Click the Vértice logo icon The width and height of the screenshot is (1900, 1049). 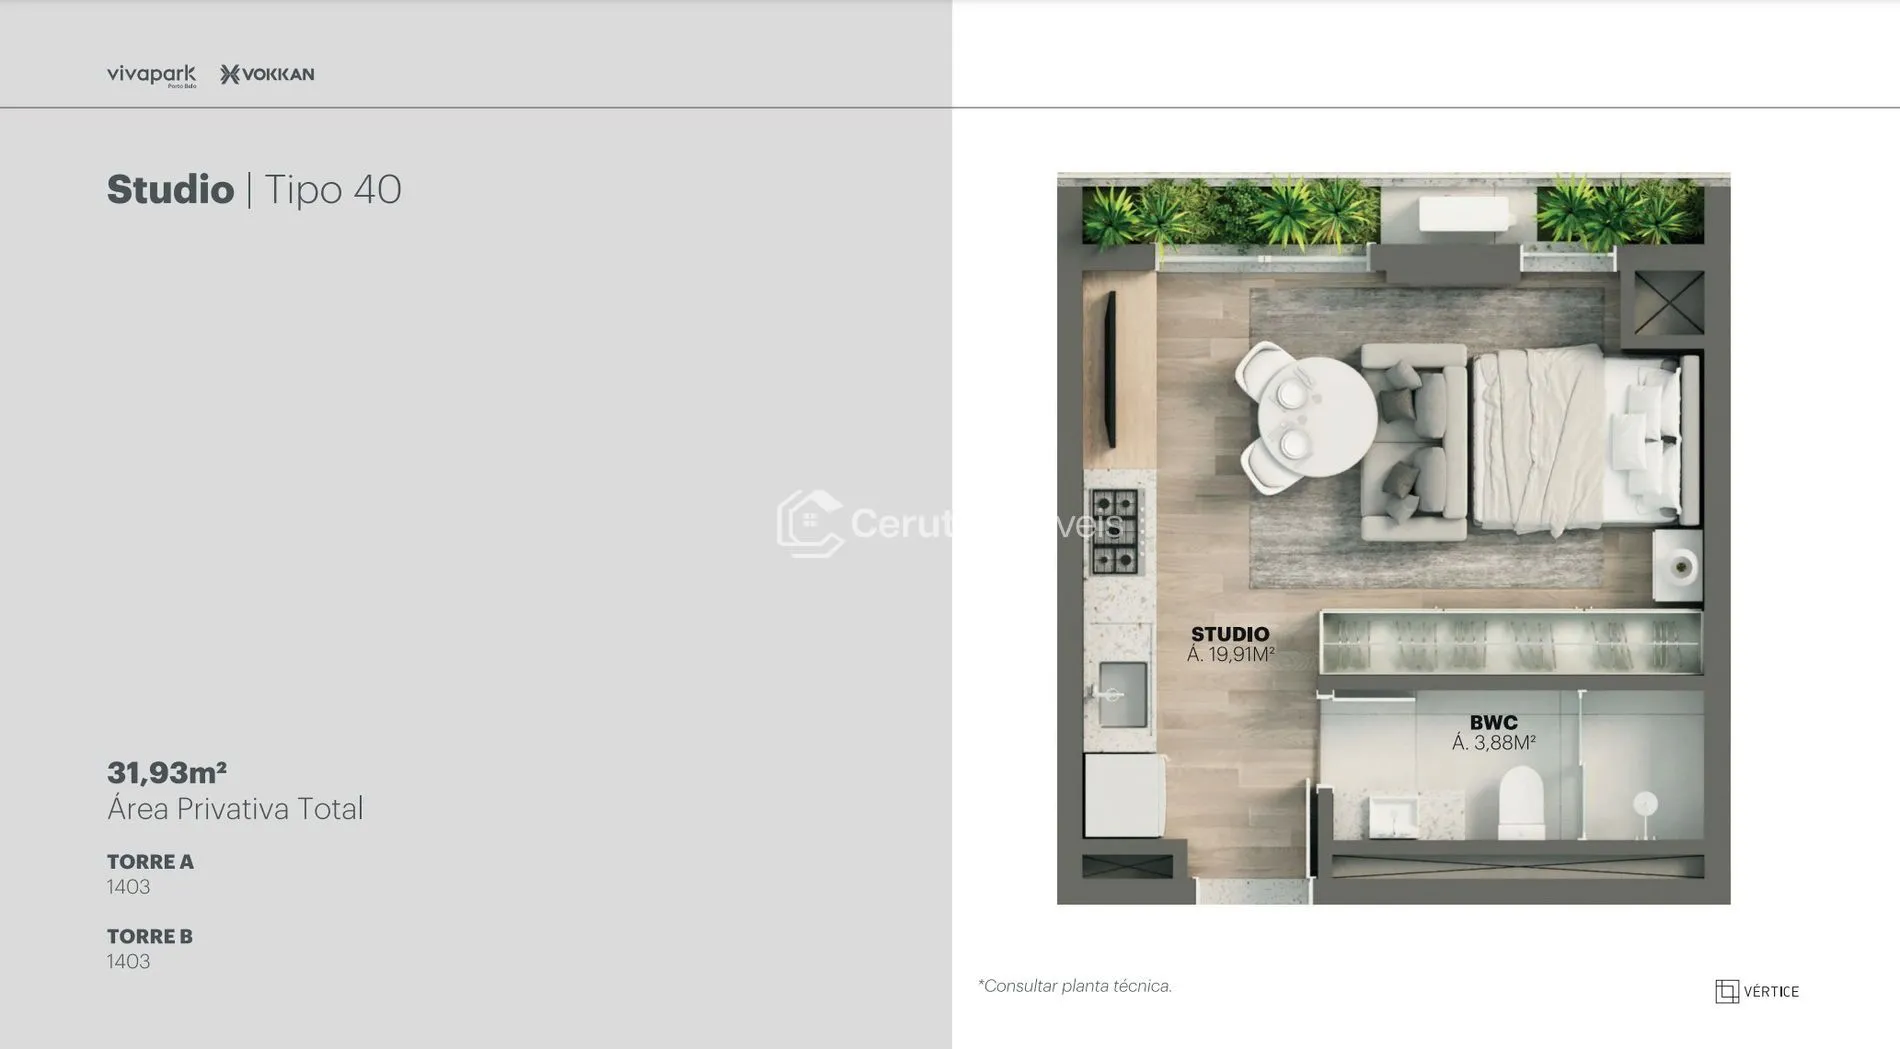1727,991
